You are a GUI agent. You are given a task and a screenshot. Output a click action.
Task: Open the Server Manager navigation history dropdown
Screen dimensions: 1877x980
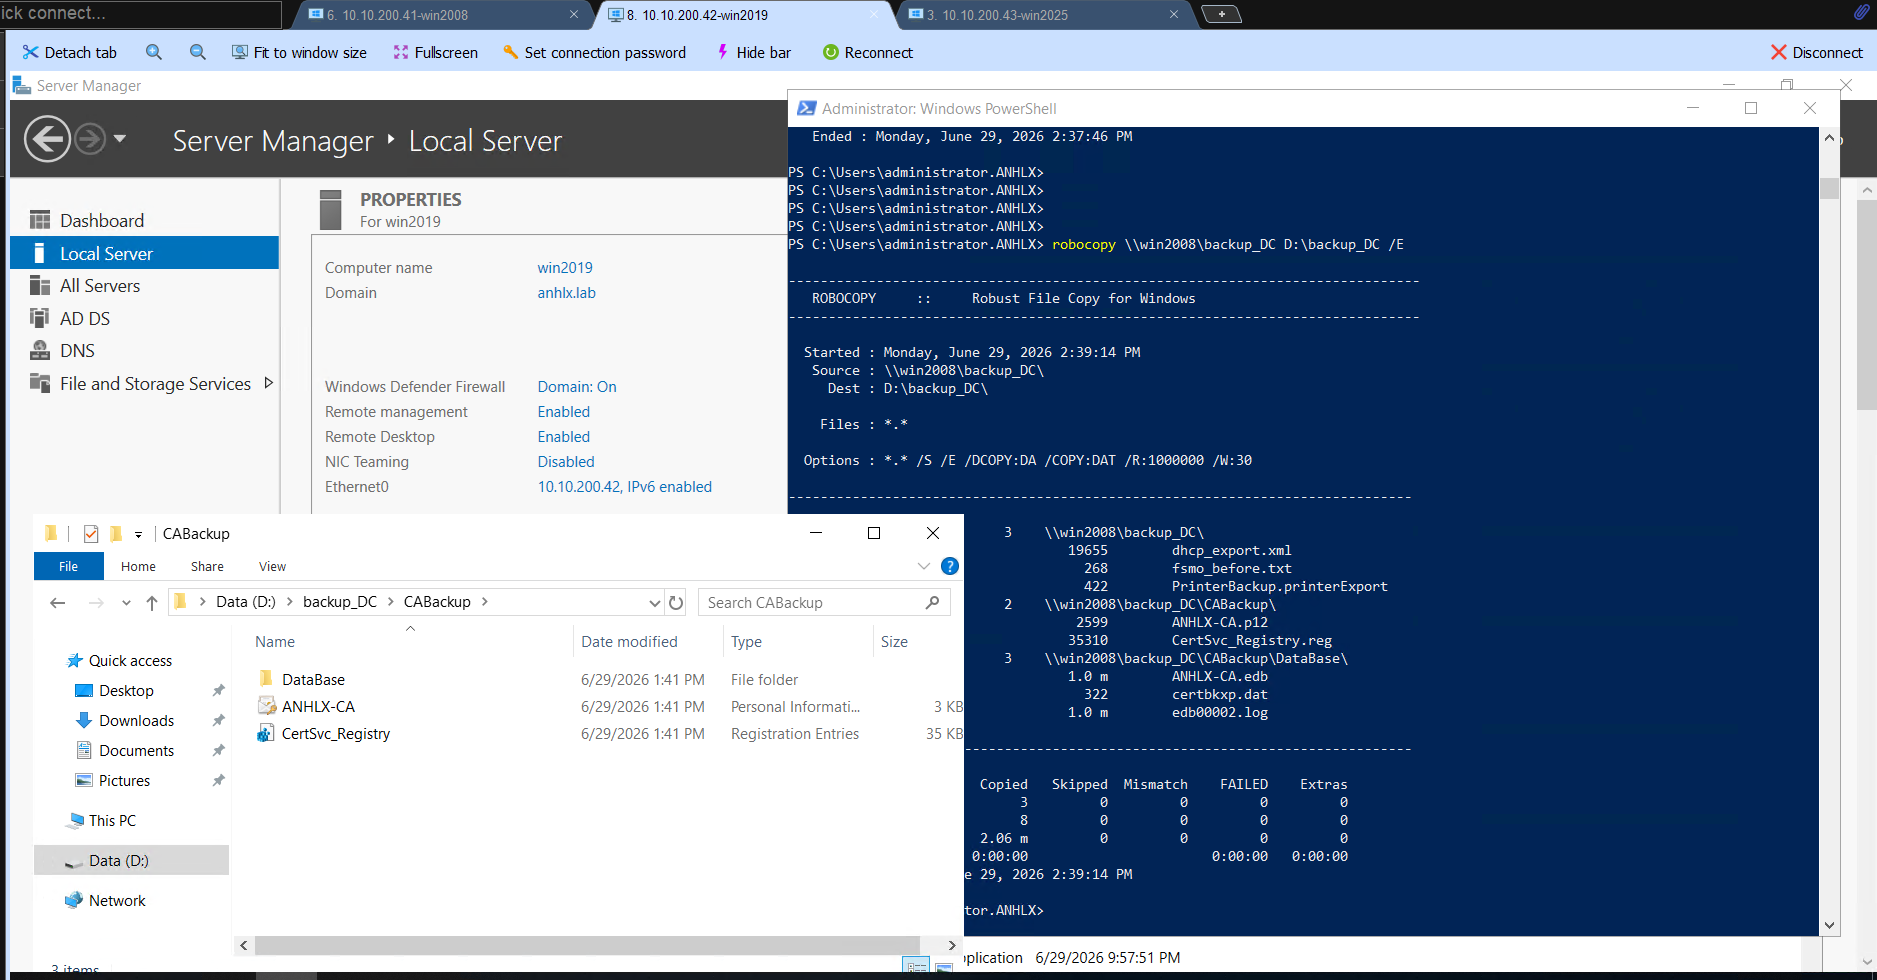[x=120, y=138]
